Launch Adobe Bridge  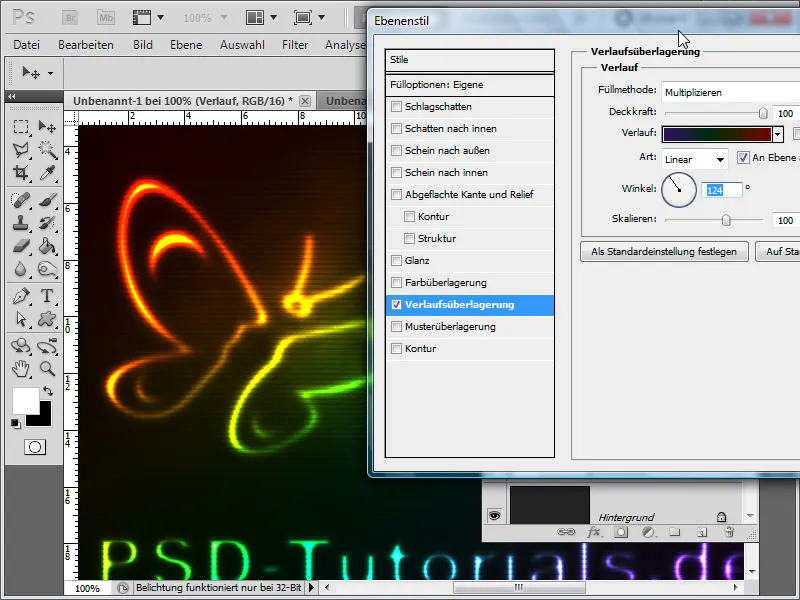pyautogui.click(x=70, y=18)
